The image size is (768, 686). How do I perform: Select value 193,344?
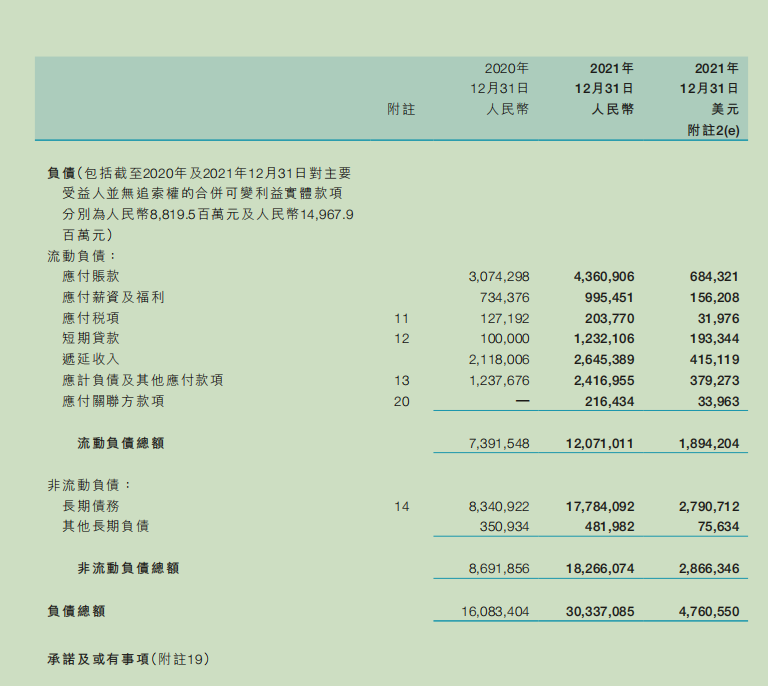714,339
